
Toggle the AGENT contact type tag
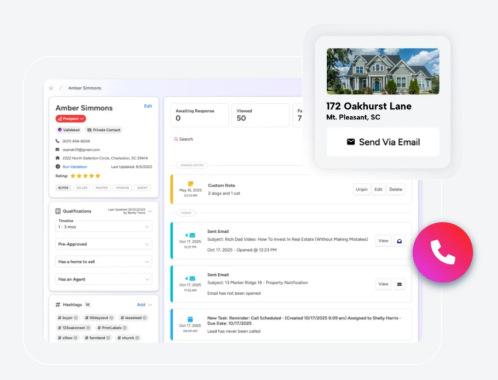pos(142,188)
